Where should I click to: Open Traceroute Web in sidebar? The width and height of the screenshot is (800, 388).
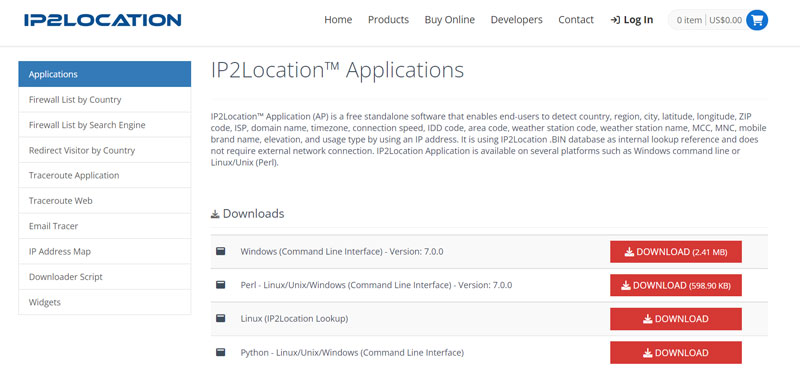tap(105, 201)
